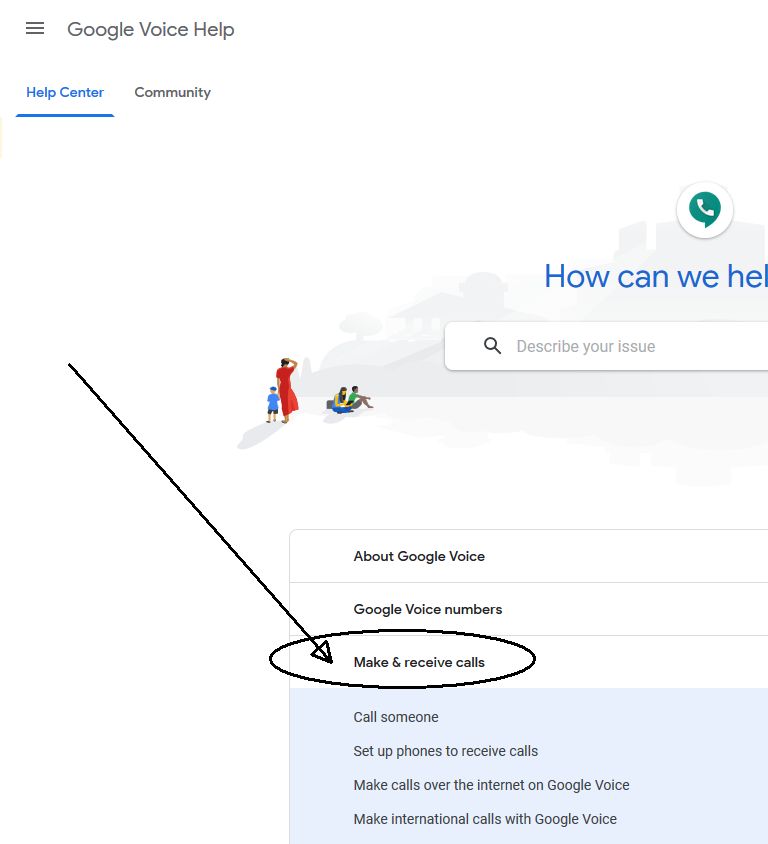The height and width of the screenshot is (844, 768).
Task: Click the Google Voice phone logo
Action: pos(704,210)
